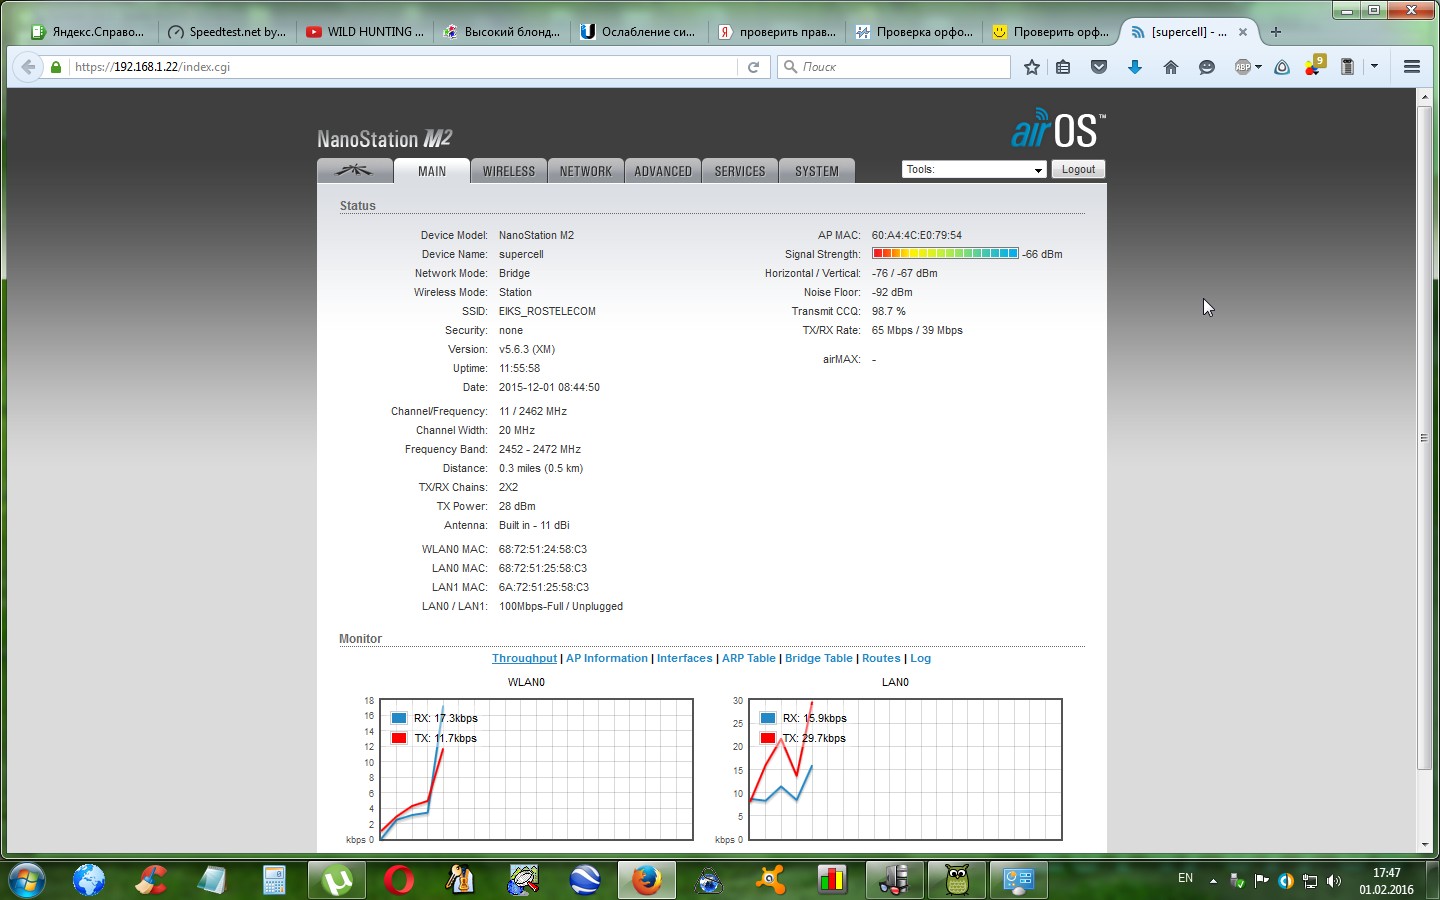The height and width of the screenshot is (900, 1440).
Task: Open the Firefox hamburger menu
Action: [x=1412, y=67]
